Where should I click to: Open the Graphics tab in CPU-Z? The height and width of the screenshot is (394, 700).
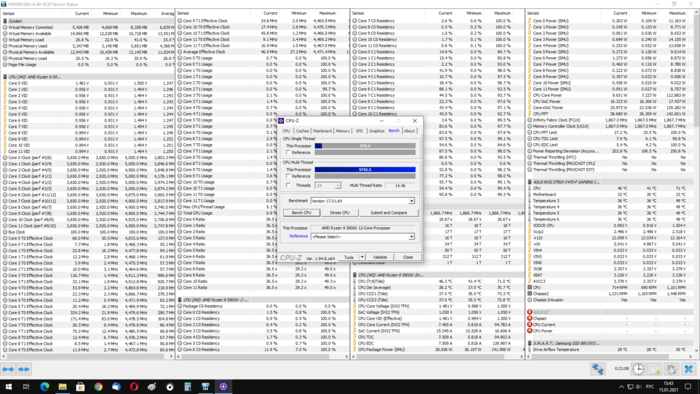tap(376, 131)
